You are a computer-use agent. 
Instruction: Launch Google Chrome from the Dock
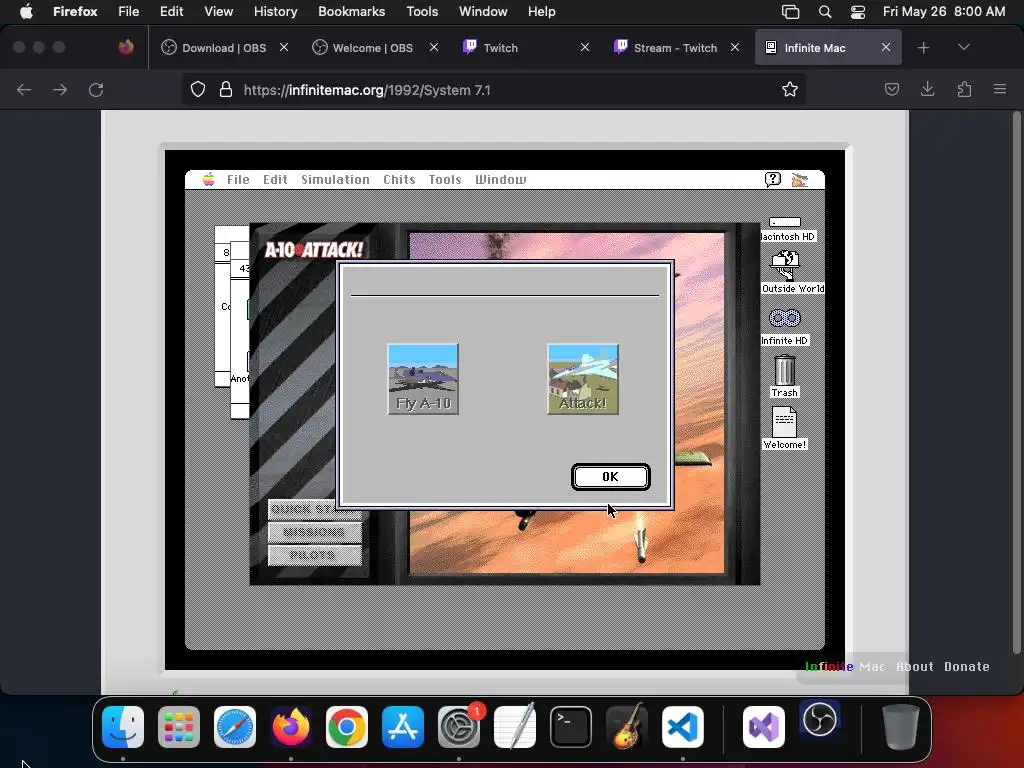(x=347, y=727)
